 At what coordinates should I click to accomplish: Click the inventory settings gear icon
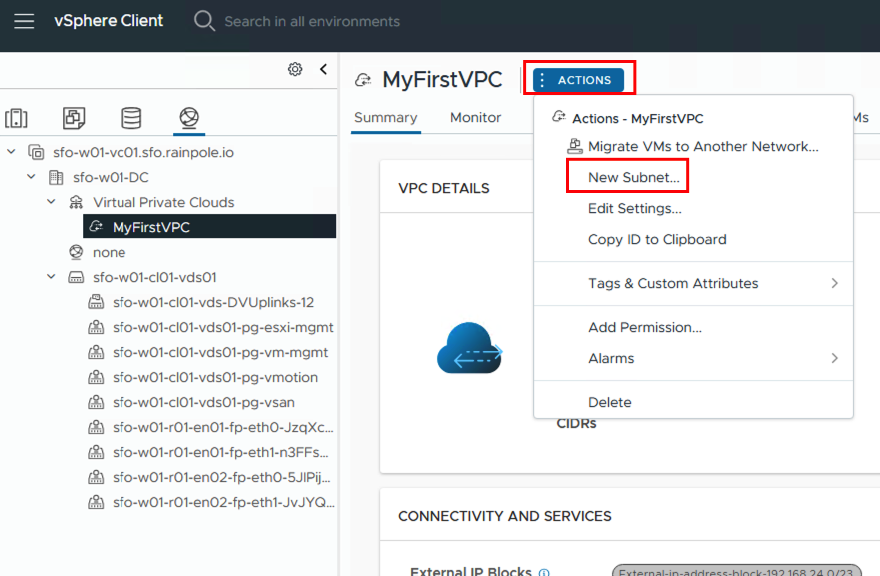click(x=295, y=69)
